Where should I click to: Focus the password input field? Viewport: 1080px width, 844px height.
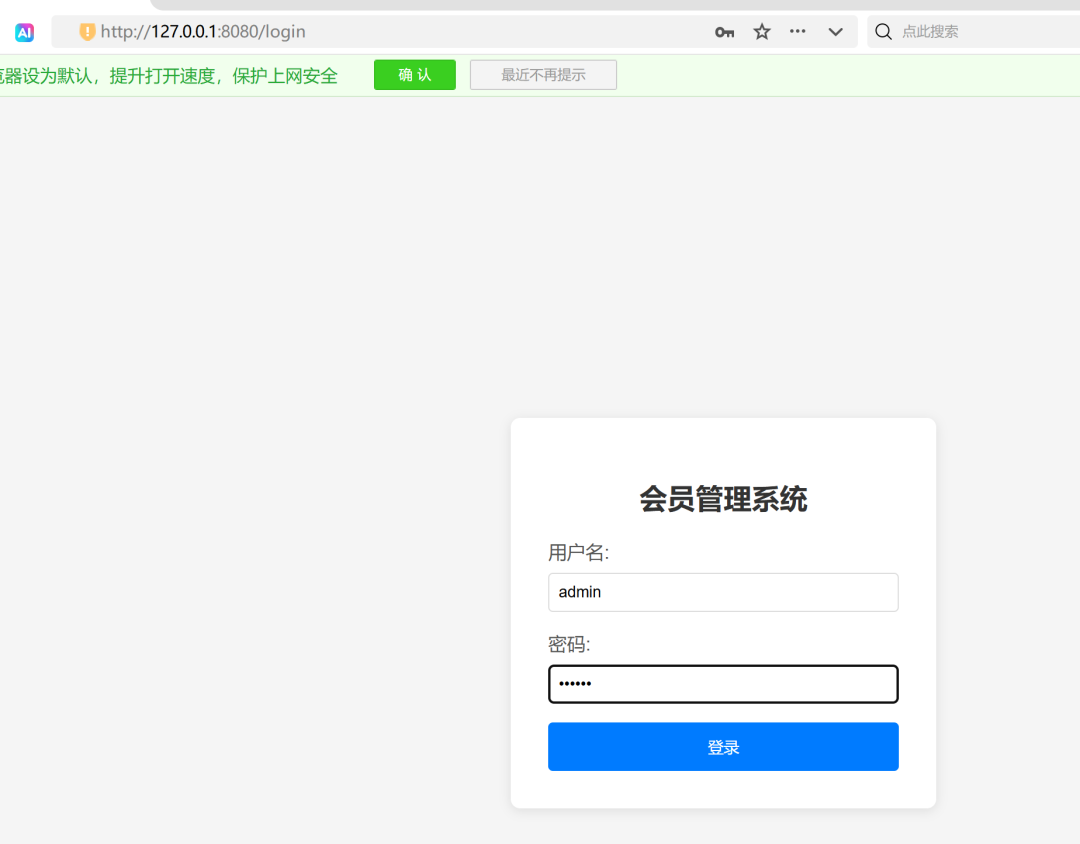(x=723, y=683)
